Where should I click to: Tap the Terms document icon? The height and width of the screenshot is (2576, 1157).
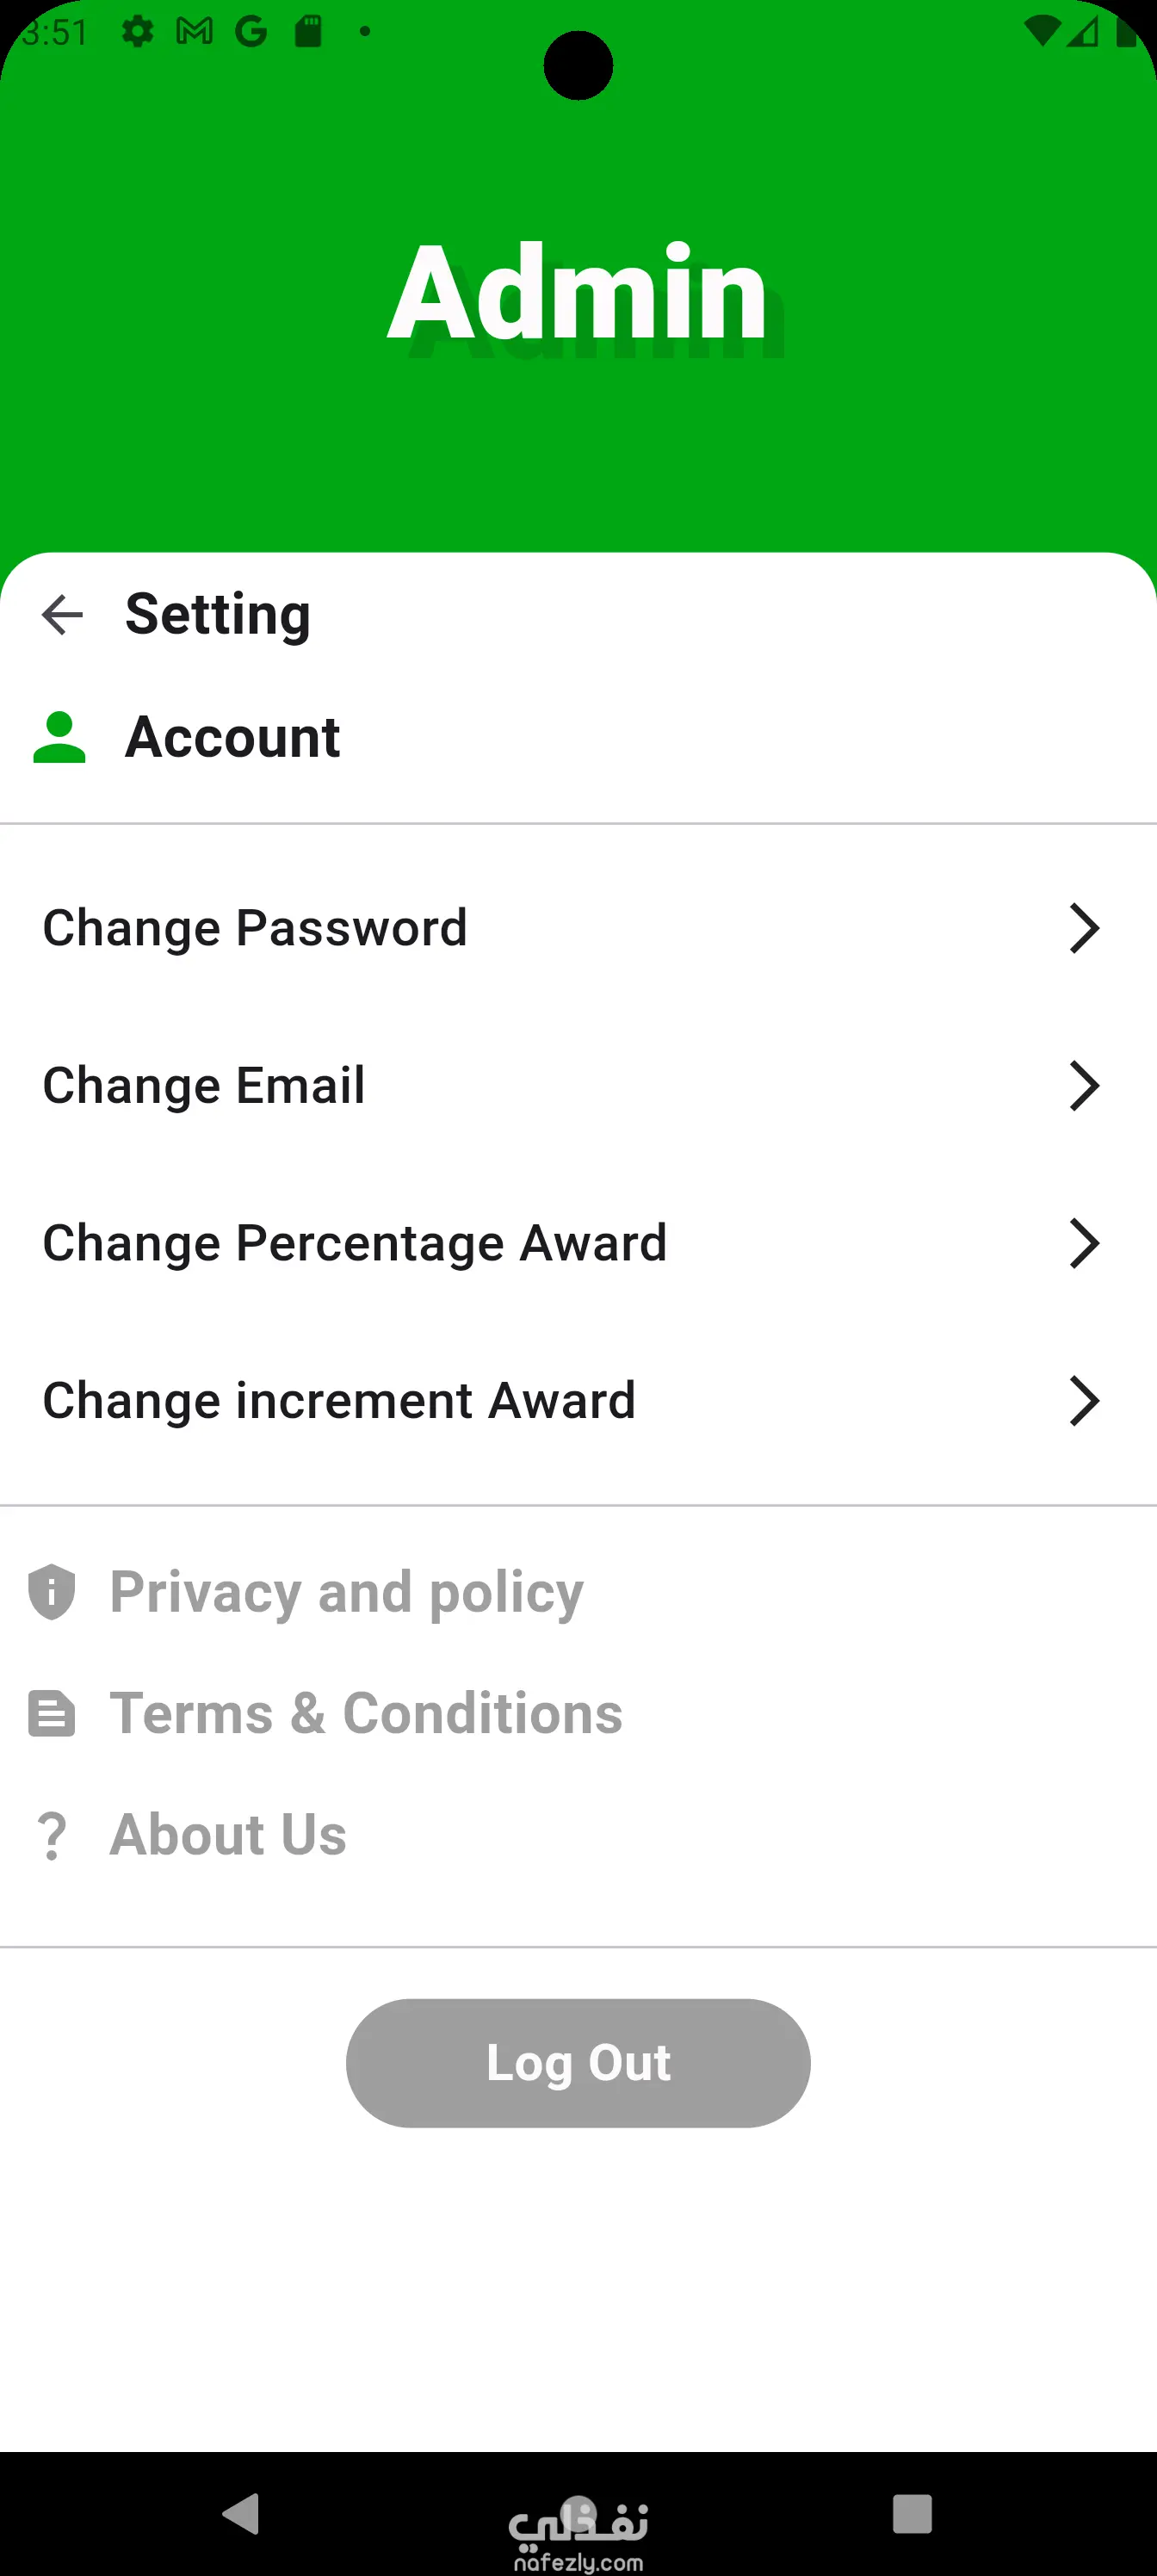pyautogui.click(x=52, y=1713)
